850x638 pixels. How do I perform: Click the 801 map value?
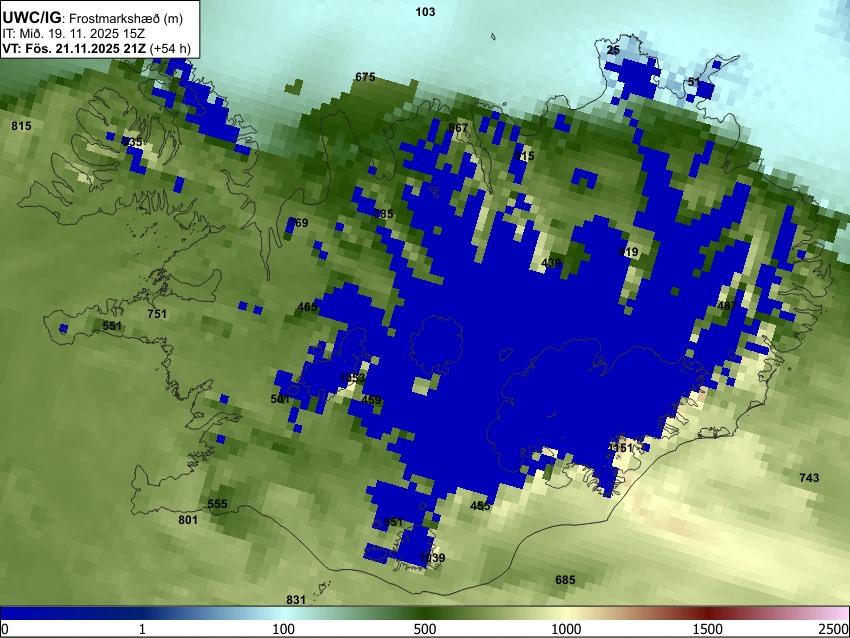pos(188,520)
